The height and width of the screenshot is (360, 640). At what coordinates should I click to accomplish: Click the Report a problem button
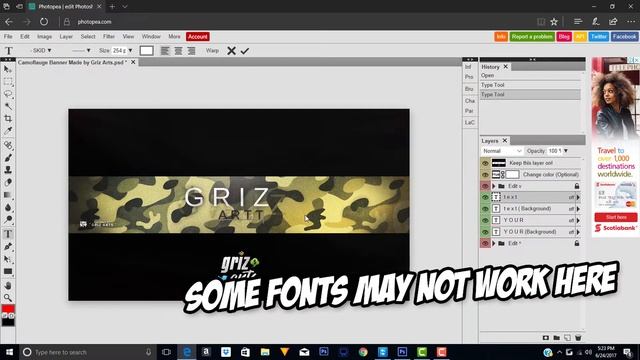(x=532, y=37)
